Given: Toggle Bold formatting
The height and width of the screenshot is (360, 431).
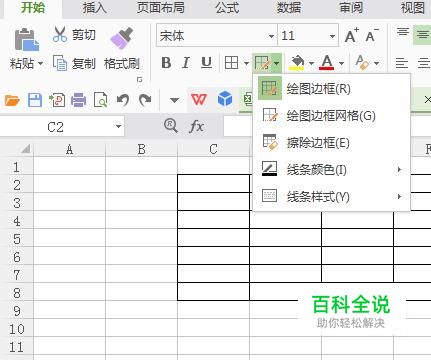Looking at the screenshot, I should point(166,63).
